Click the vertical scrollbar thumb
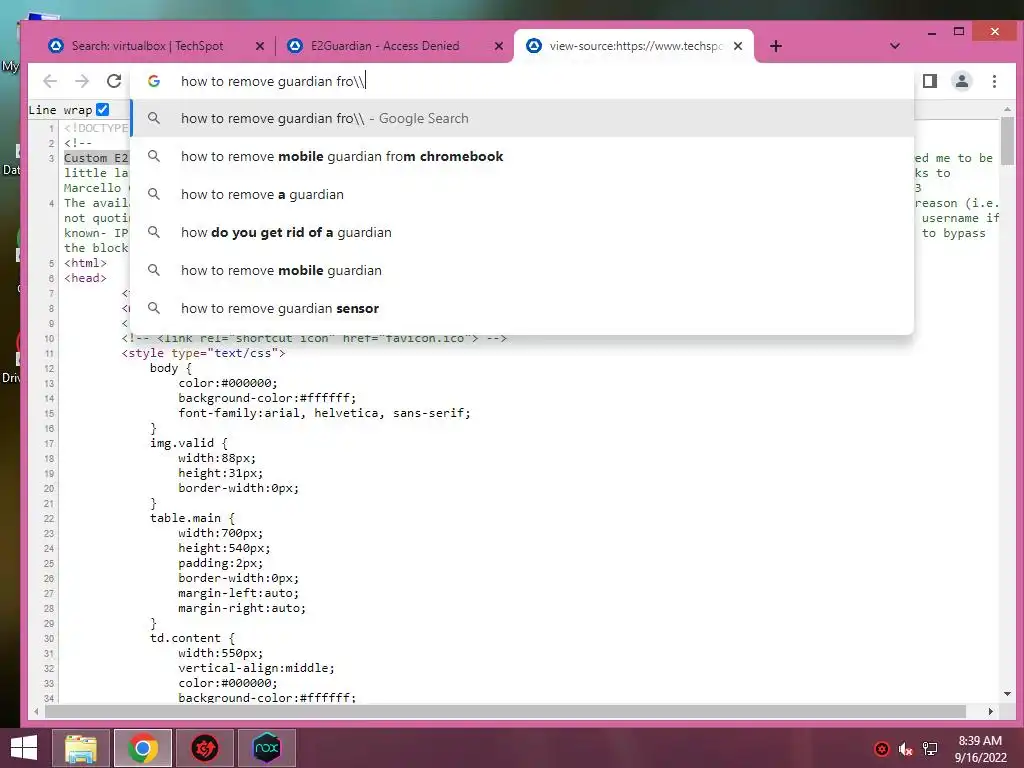Screen dimensions: 1024x768 pyautogui.click(x=1007, y=140)
